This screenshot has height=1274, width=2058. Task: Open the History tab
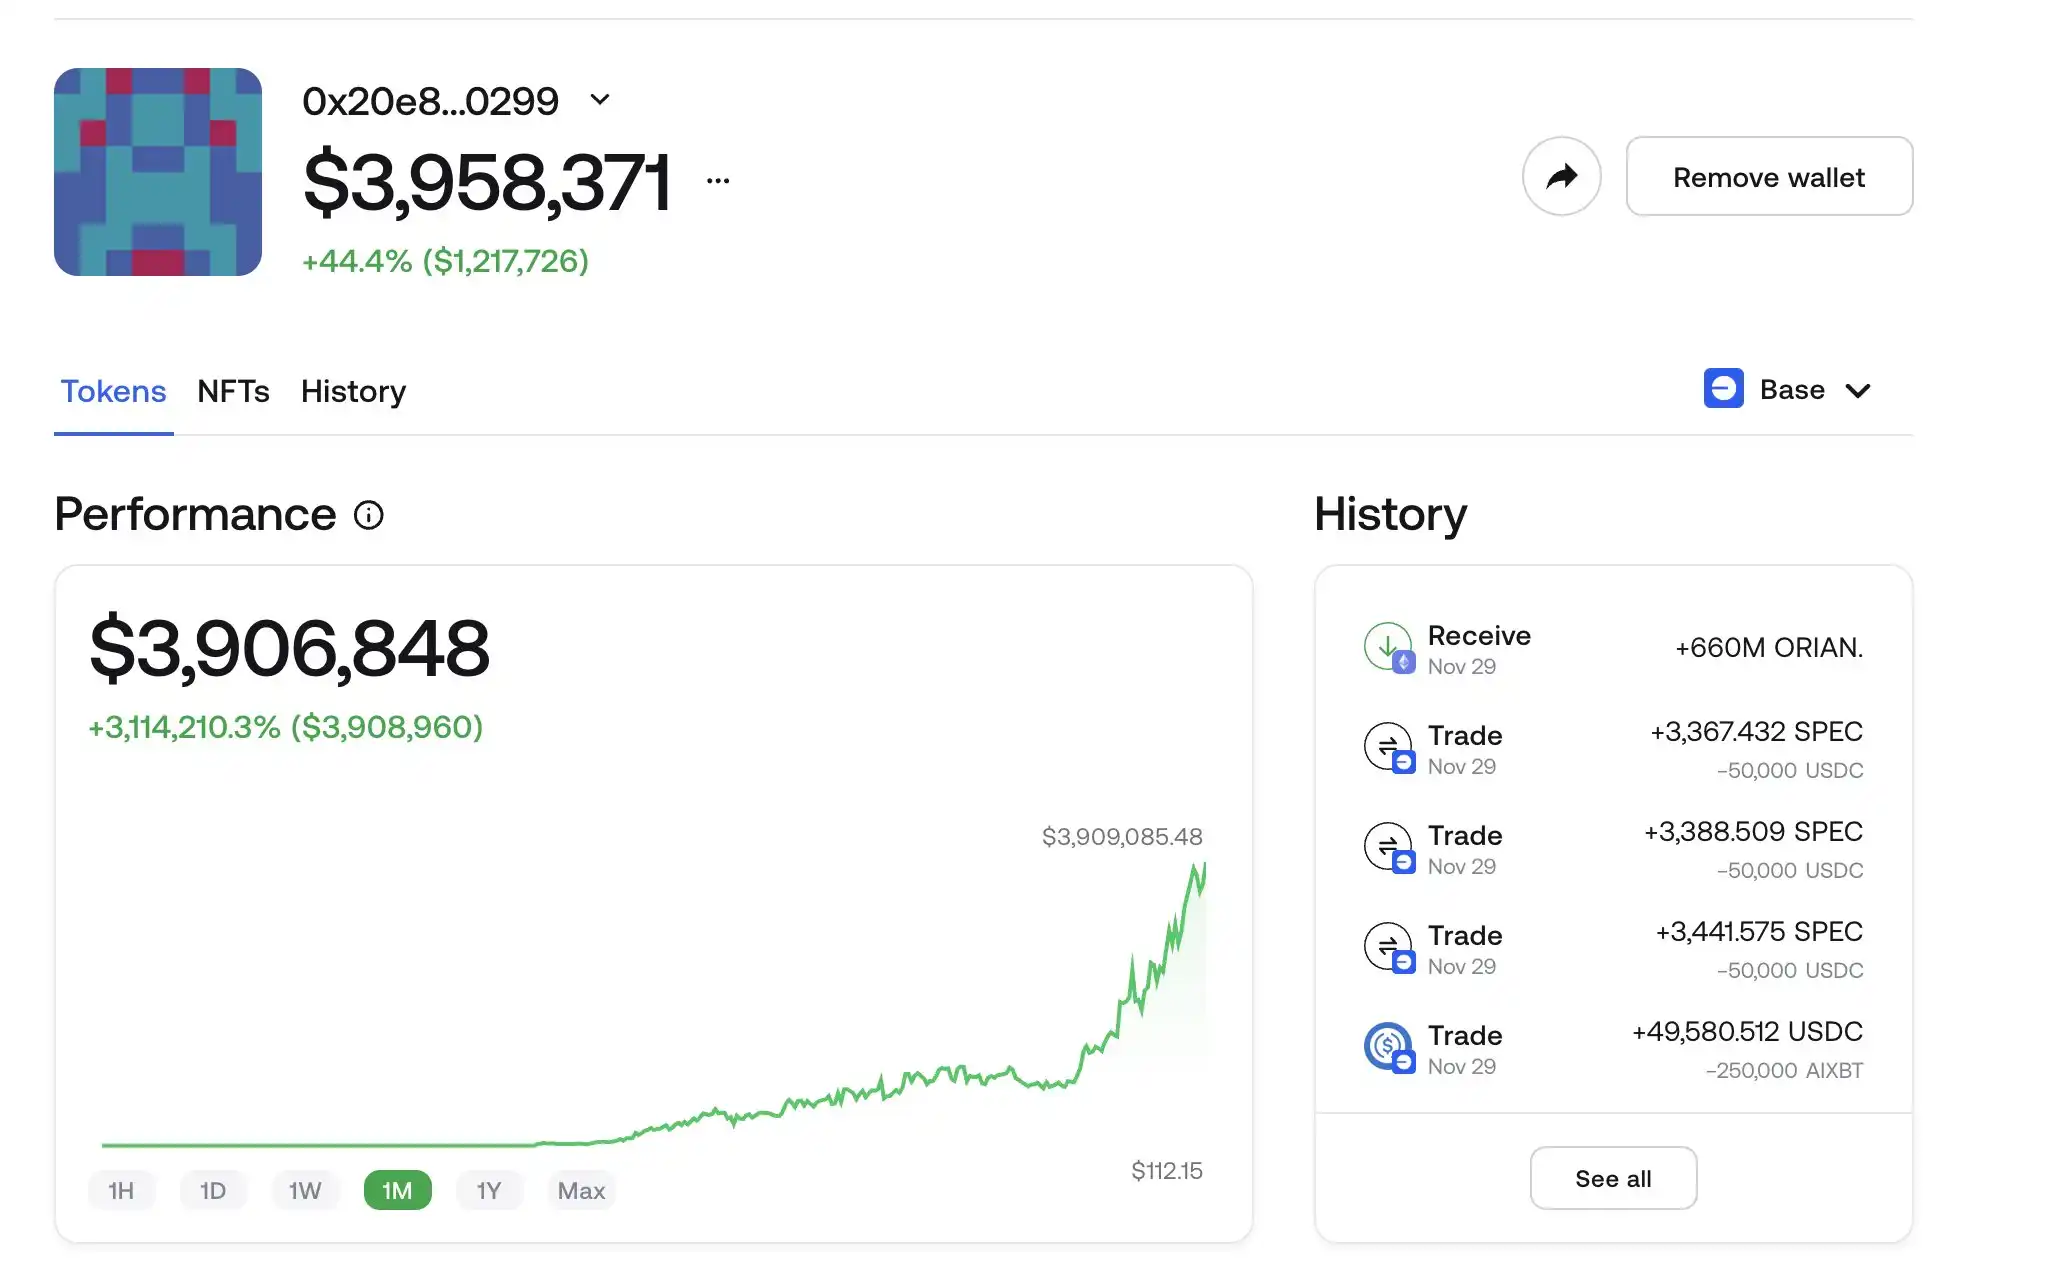point(353,391)
